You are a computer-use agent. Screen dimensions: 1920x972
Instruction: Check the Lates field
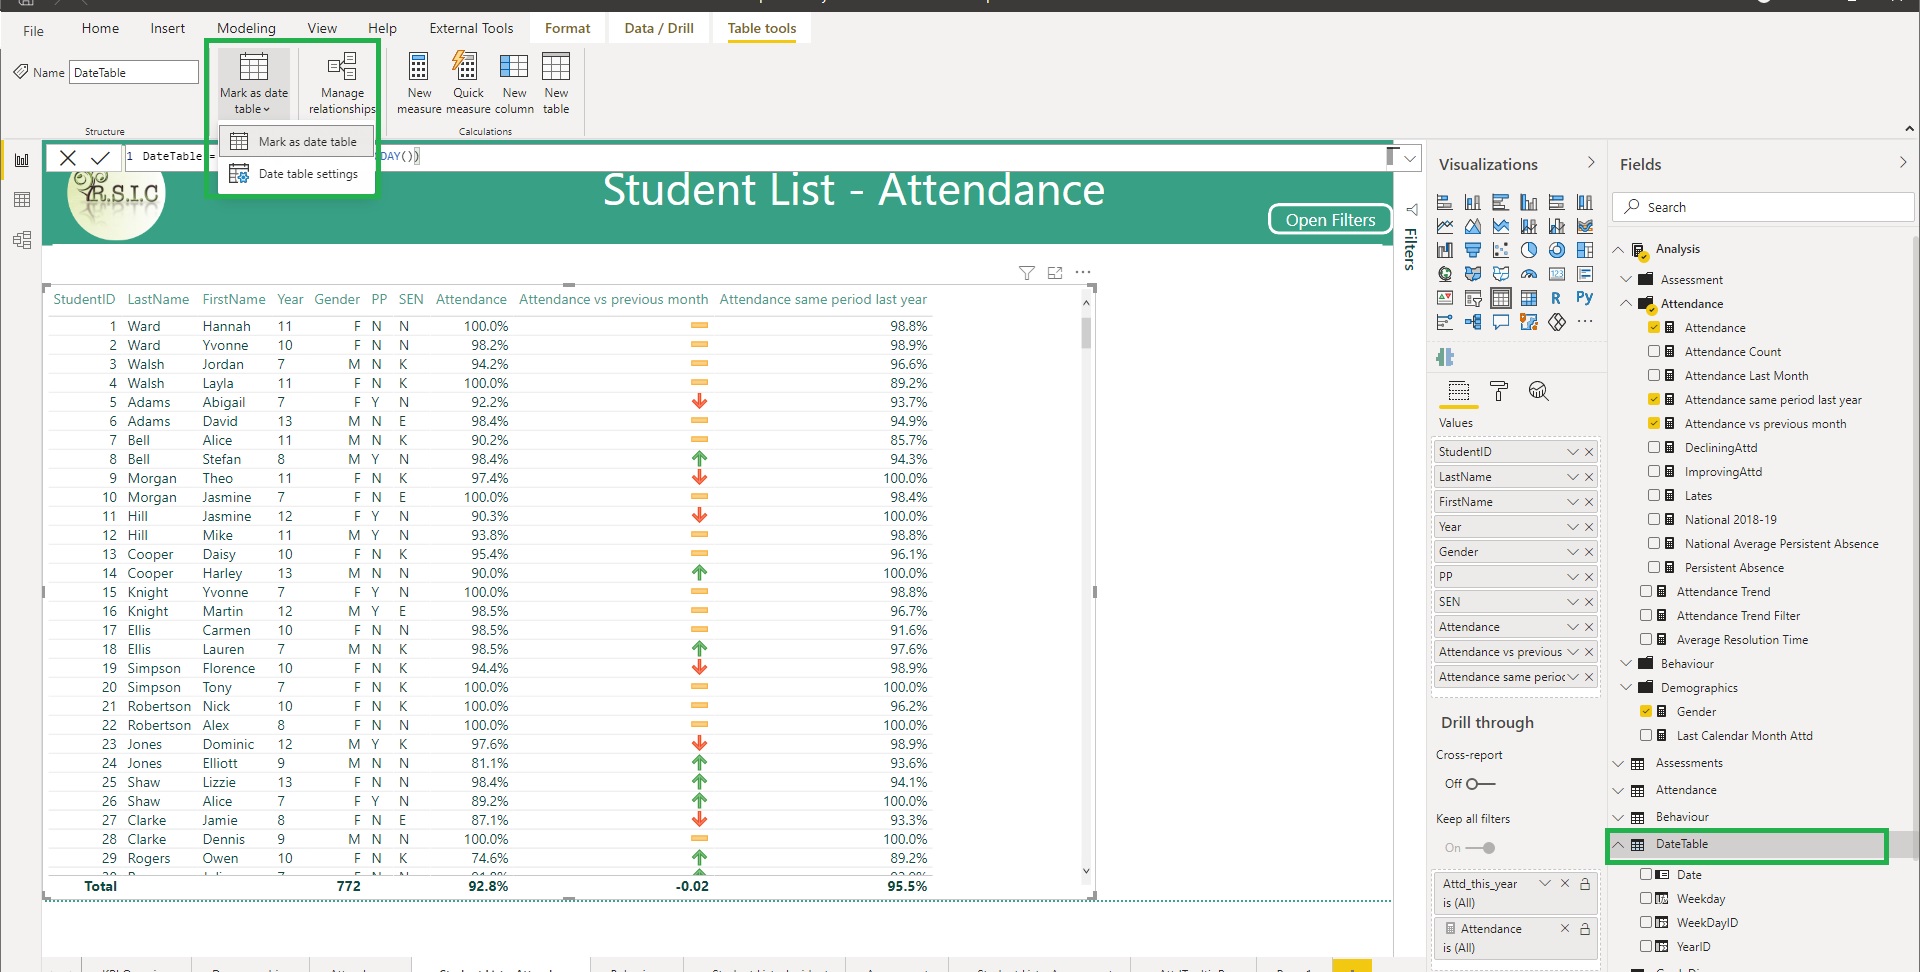coord(1654,496)
